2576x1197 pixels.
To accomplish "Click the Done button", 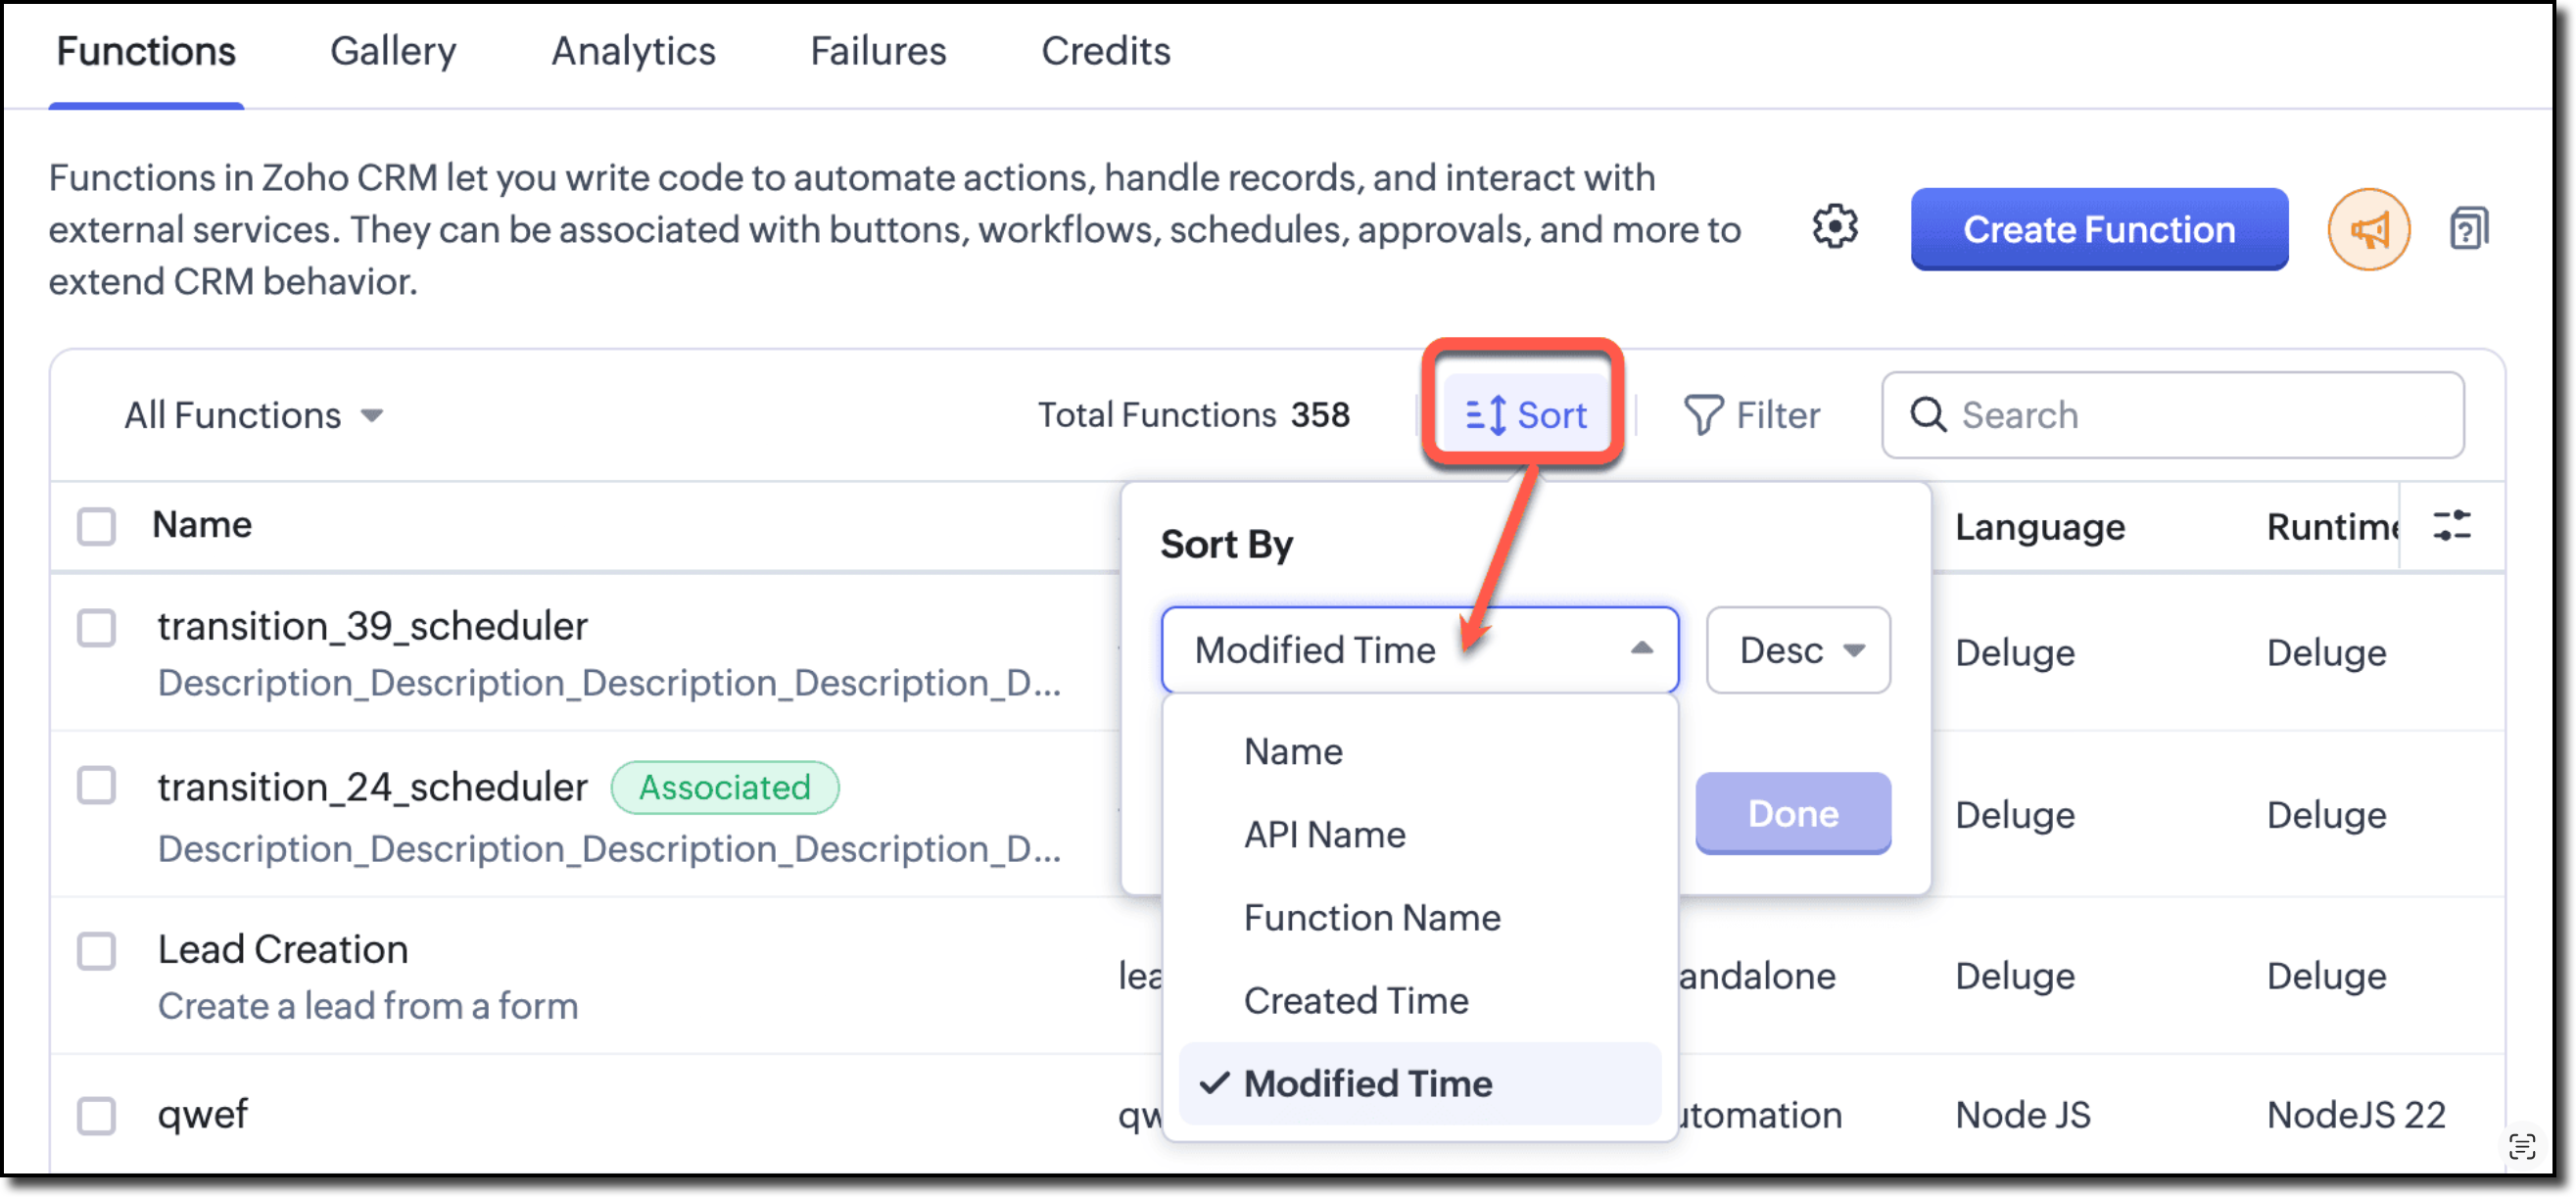I will 1793,814.
